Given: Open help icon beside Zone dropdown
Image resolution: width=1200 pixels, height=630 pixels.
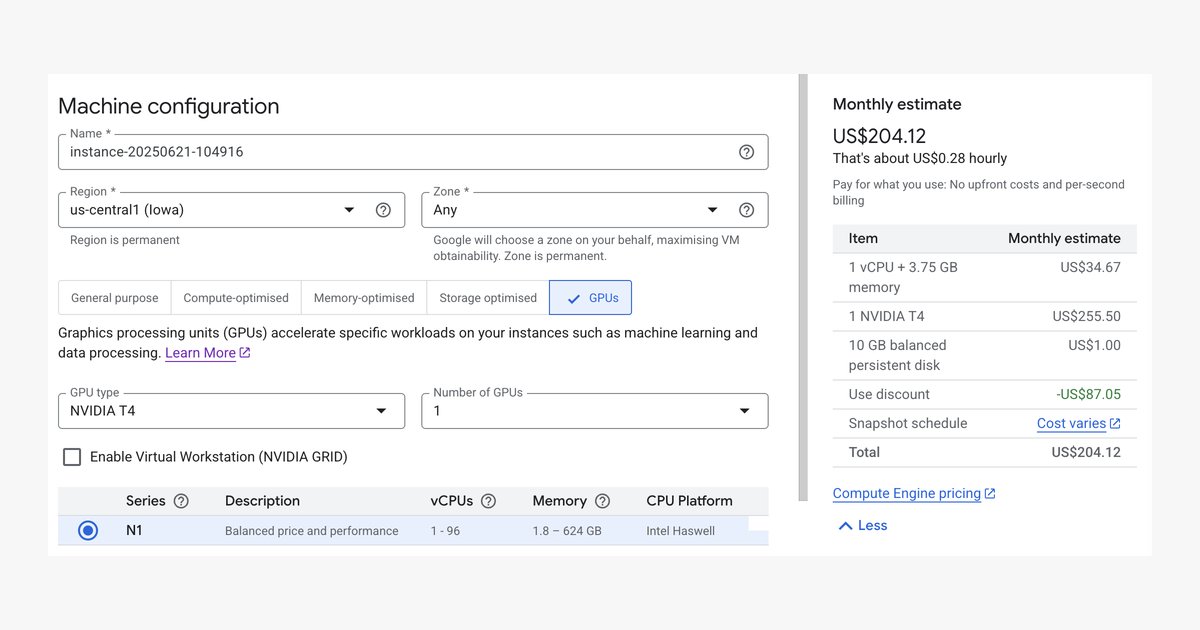Looking at the screenshot, I should (746, 210).
